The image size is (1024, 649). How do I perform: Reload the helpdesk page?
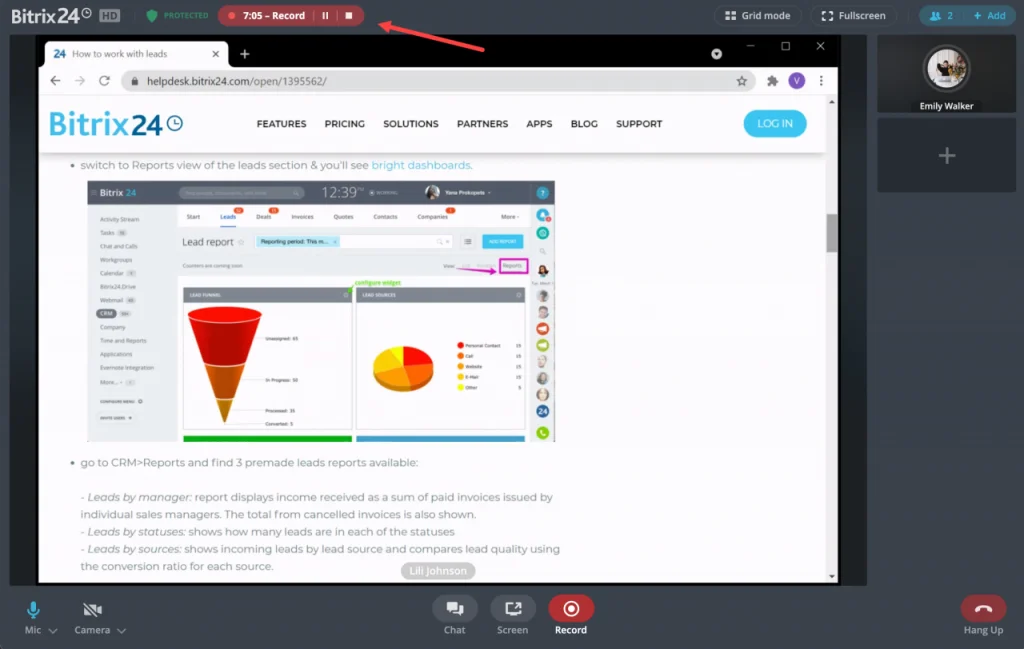click(x=104, y=81)
